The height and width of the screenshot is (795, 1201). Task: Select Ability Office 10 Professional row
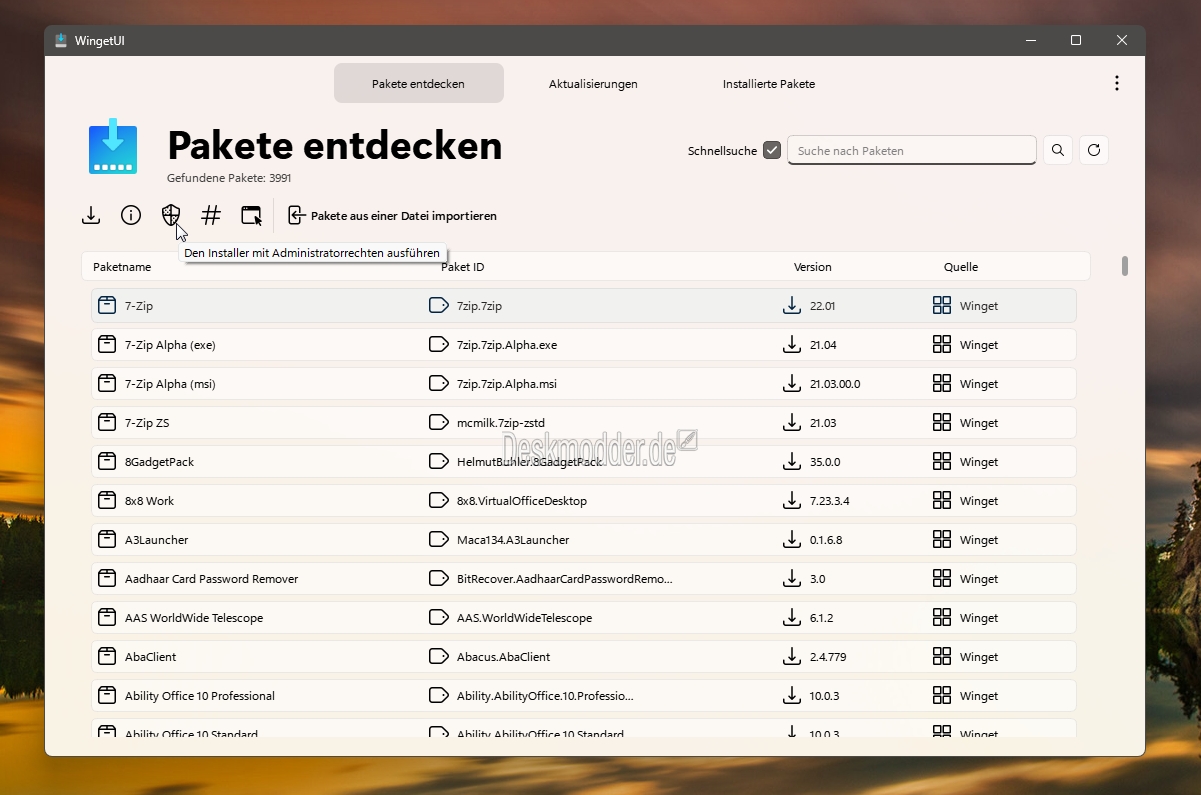click(584, 696)
